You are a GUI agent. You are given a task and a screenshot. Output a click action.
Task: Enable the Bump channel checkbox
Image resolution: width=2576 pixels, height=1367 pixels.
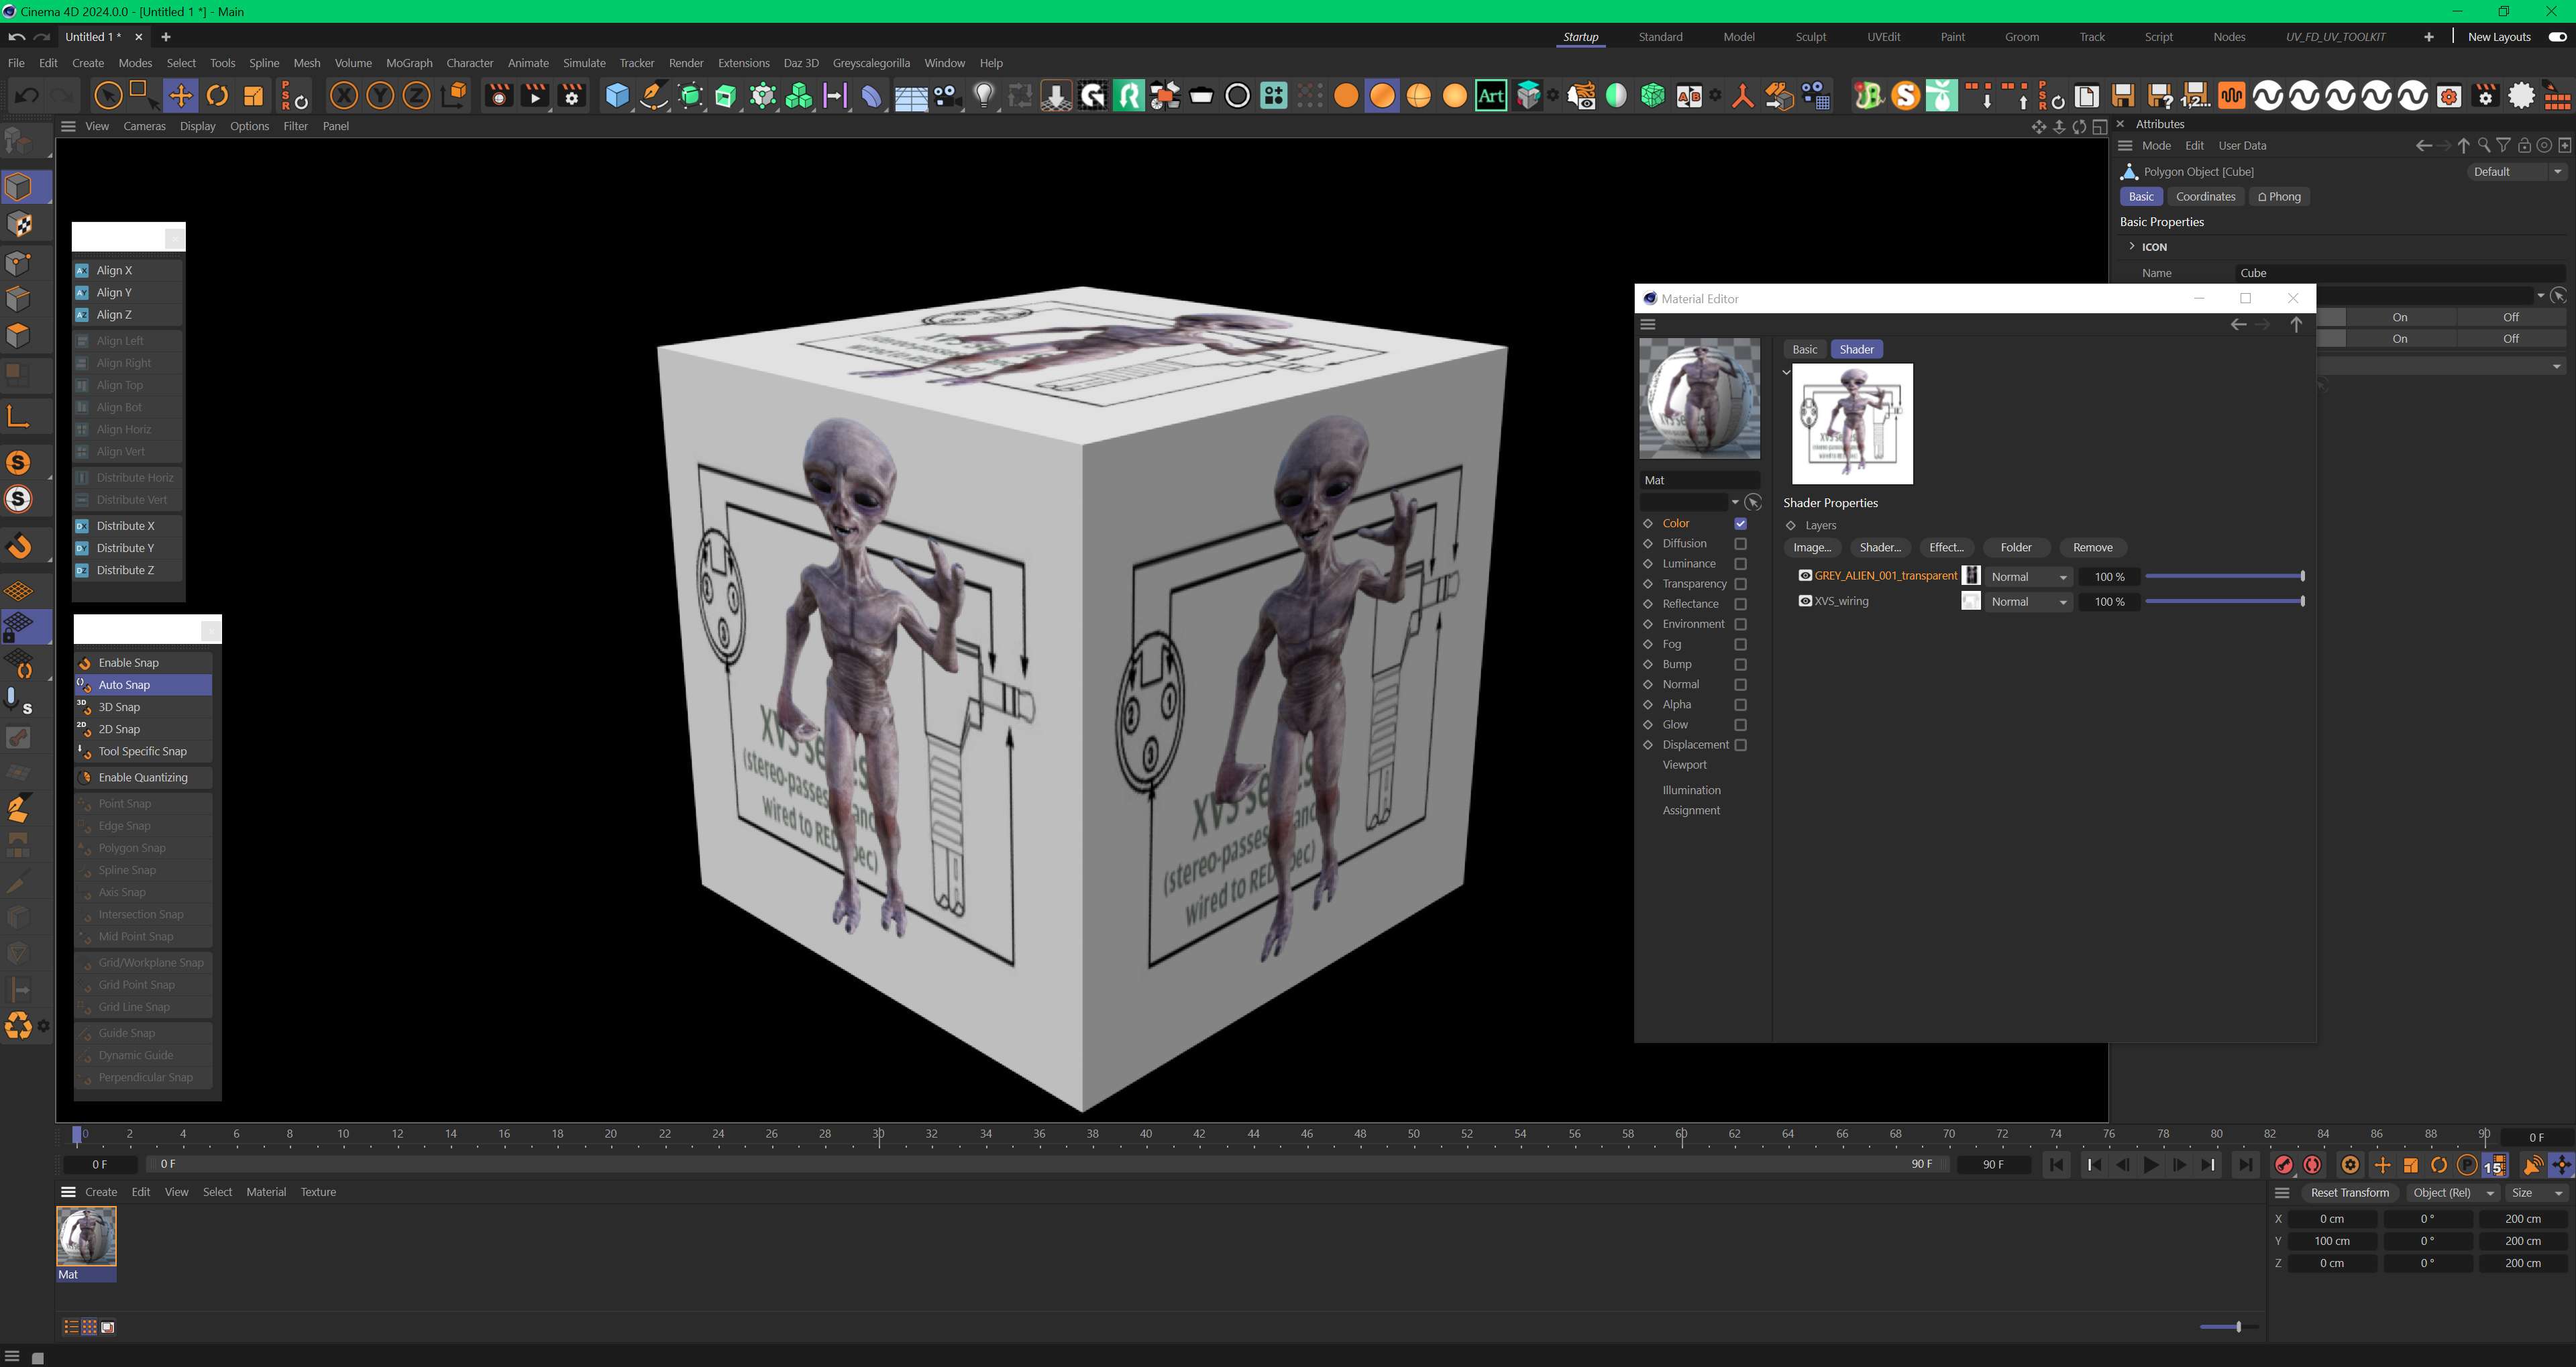(x=1740, y=664)
